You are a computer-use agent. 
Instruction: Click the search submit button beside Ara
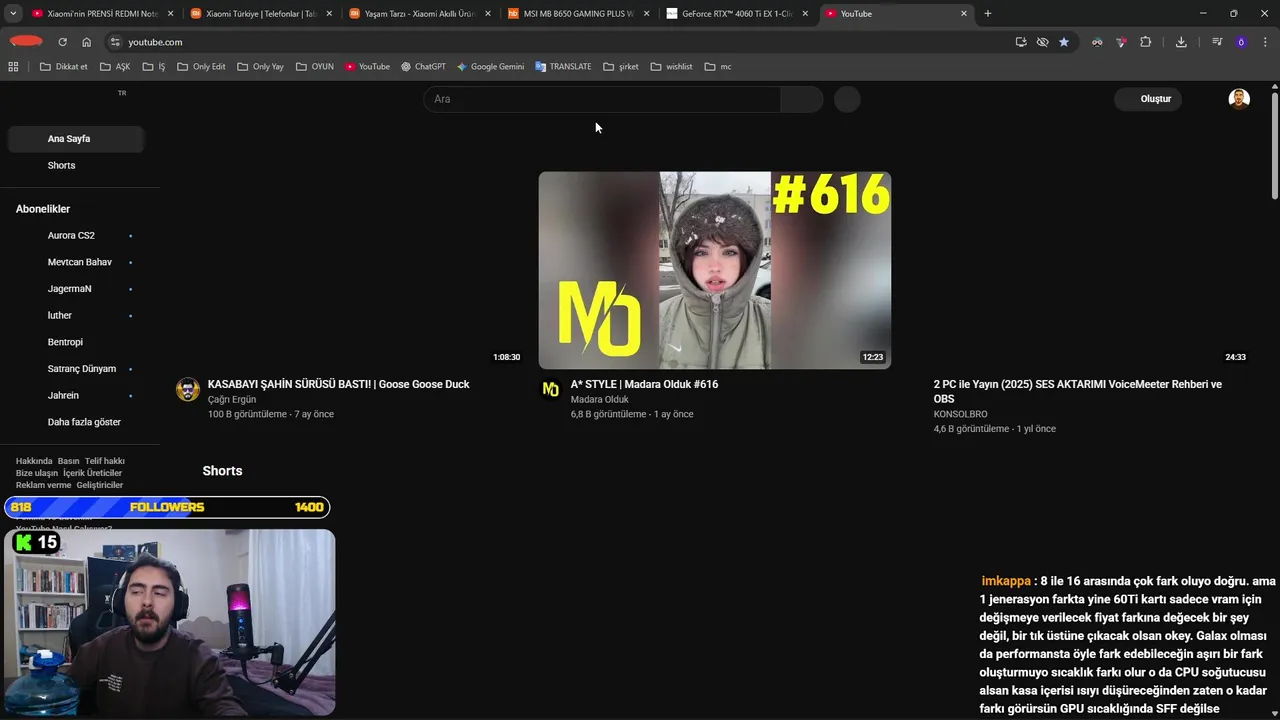(801, 99)
